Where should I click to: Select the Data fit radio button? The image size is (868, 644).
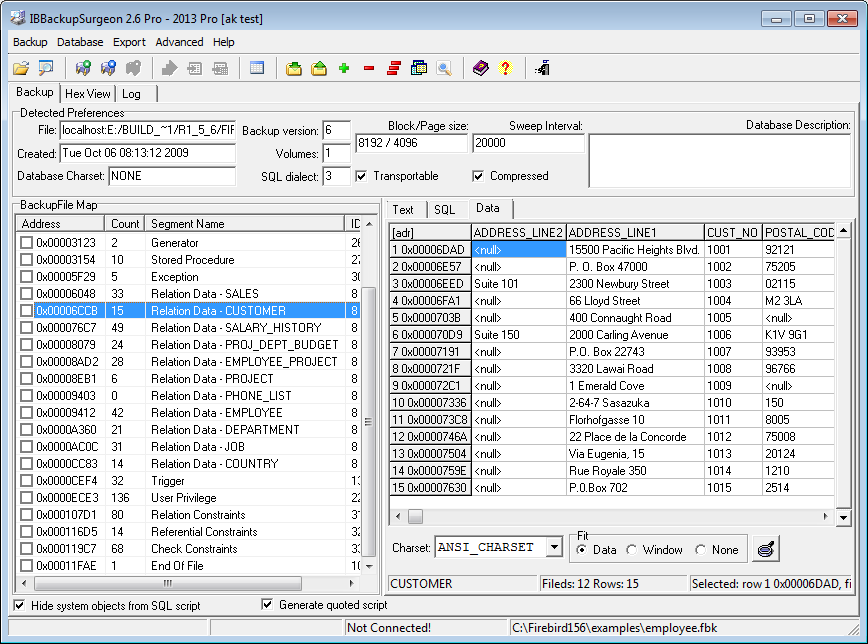pyautogui.click(x=581, y=550)
